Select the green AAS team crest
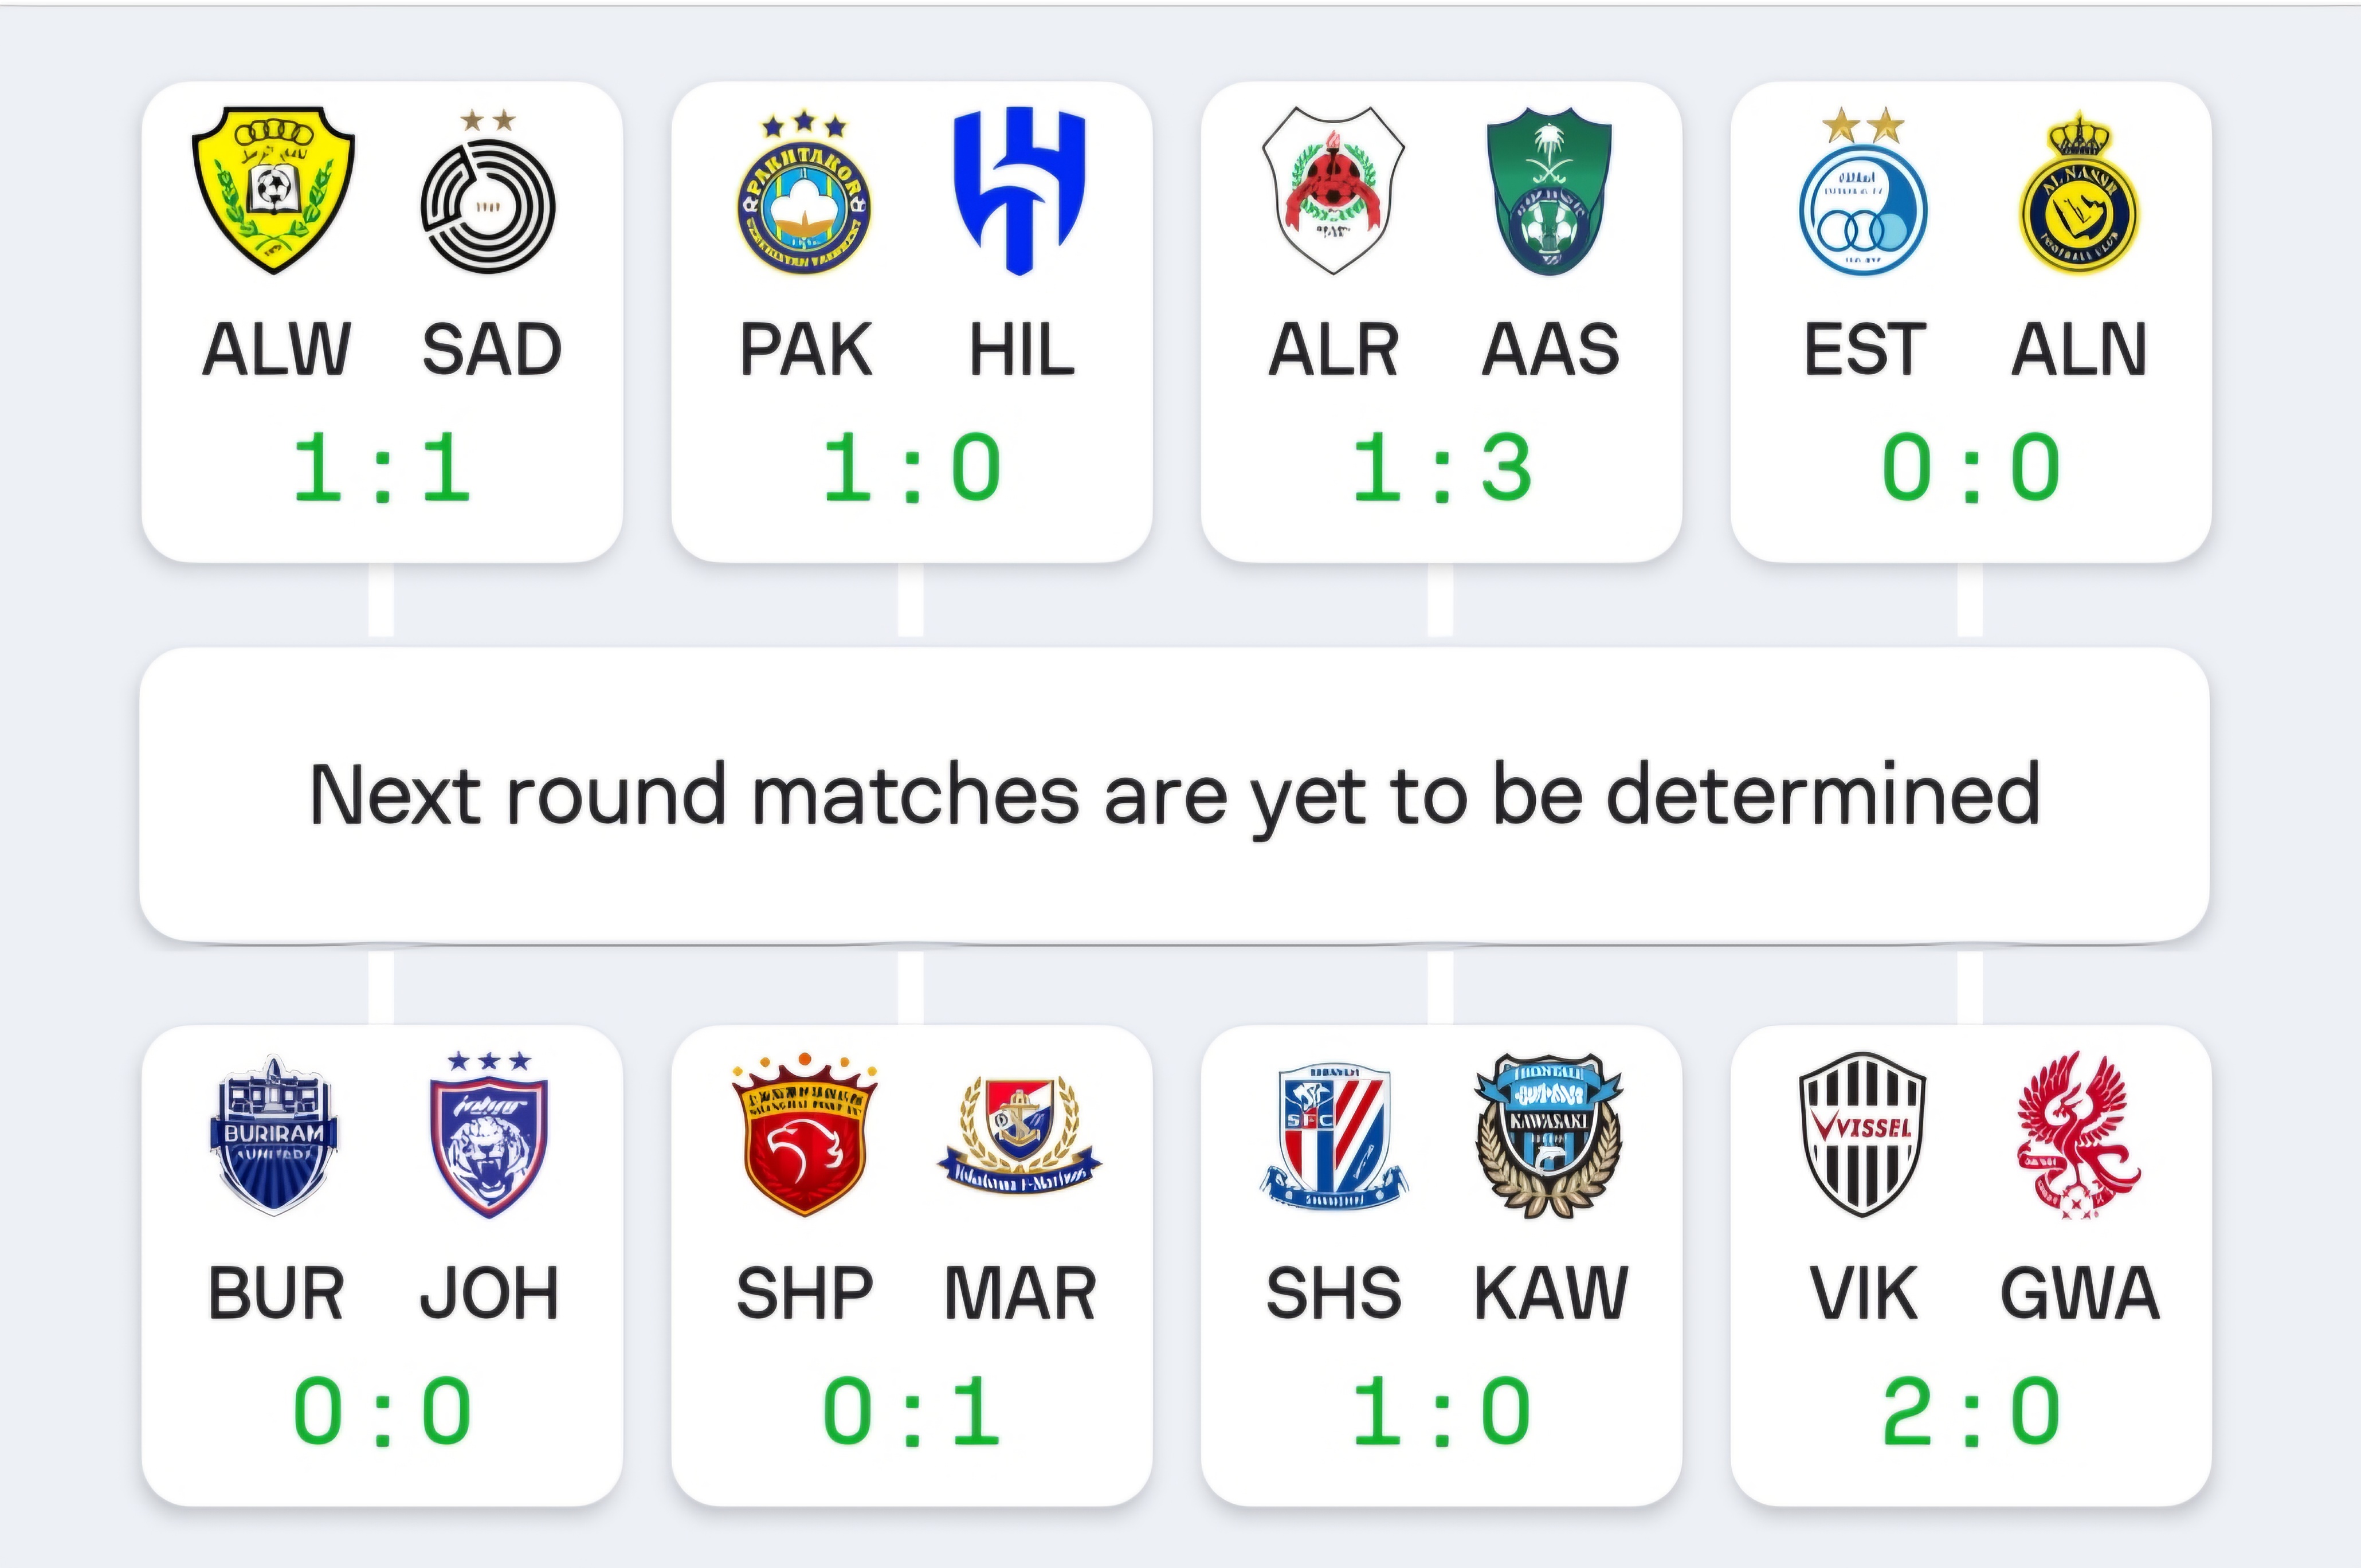The width and height of the screenshot is (2361, 1568). point(1549,191)
